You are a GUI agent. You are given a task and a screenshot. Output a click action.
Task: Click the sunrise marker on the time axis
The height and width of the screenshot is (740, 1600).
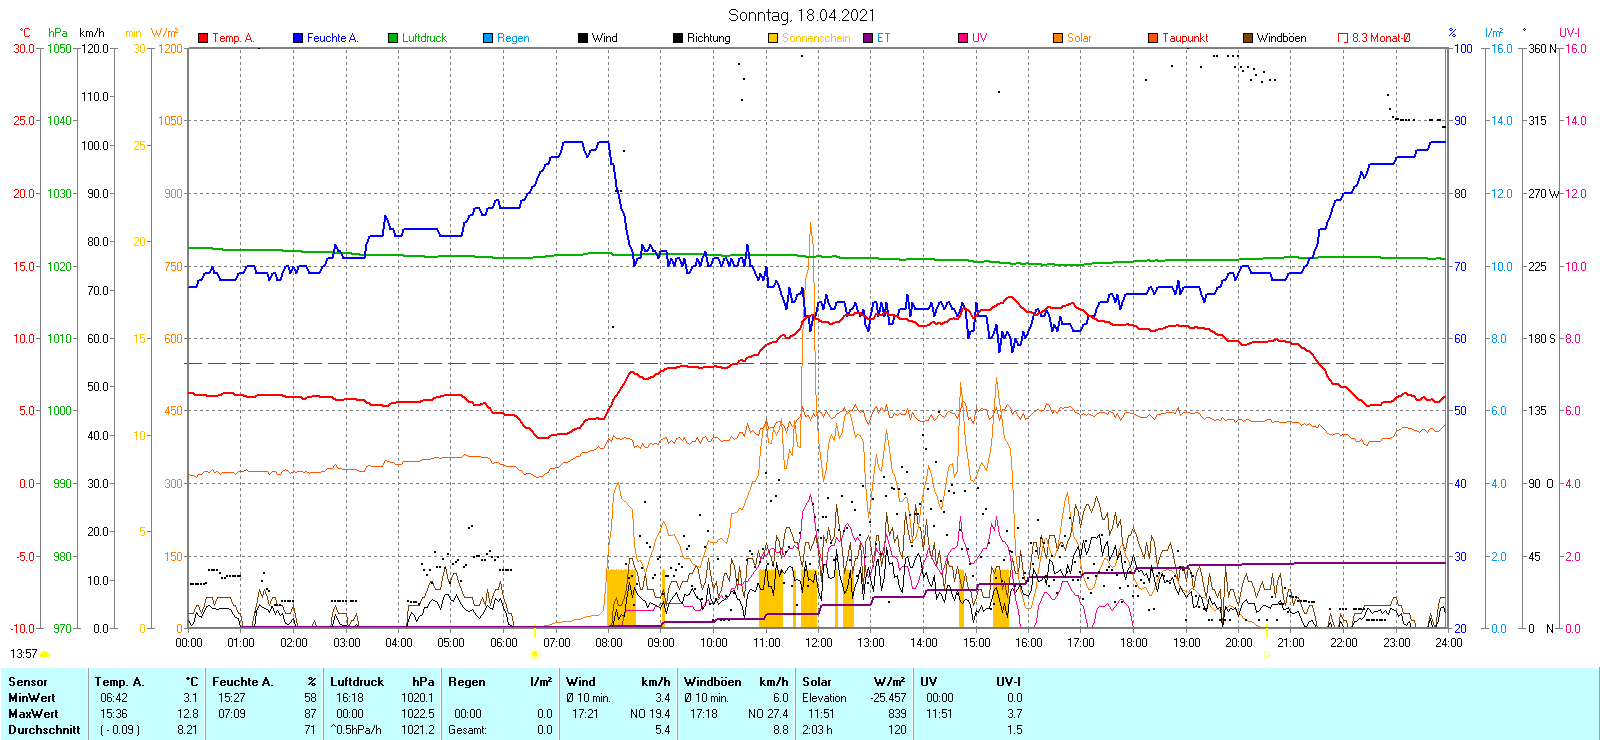point(534,654)
